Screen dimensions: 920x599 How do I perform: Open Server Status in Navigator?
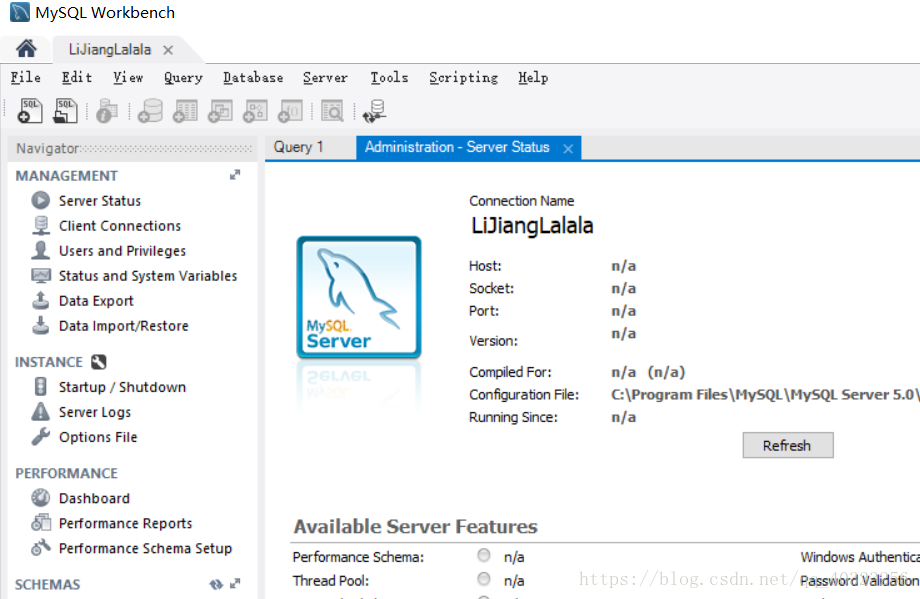click(x=100, y=201)
